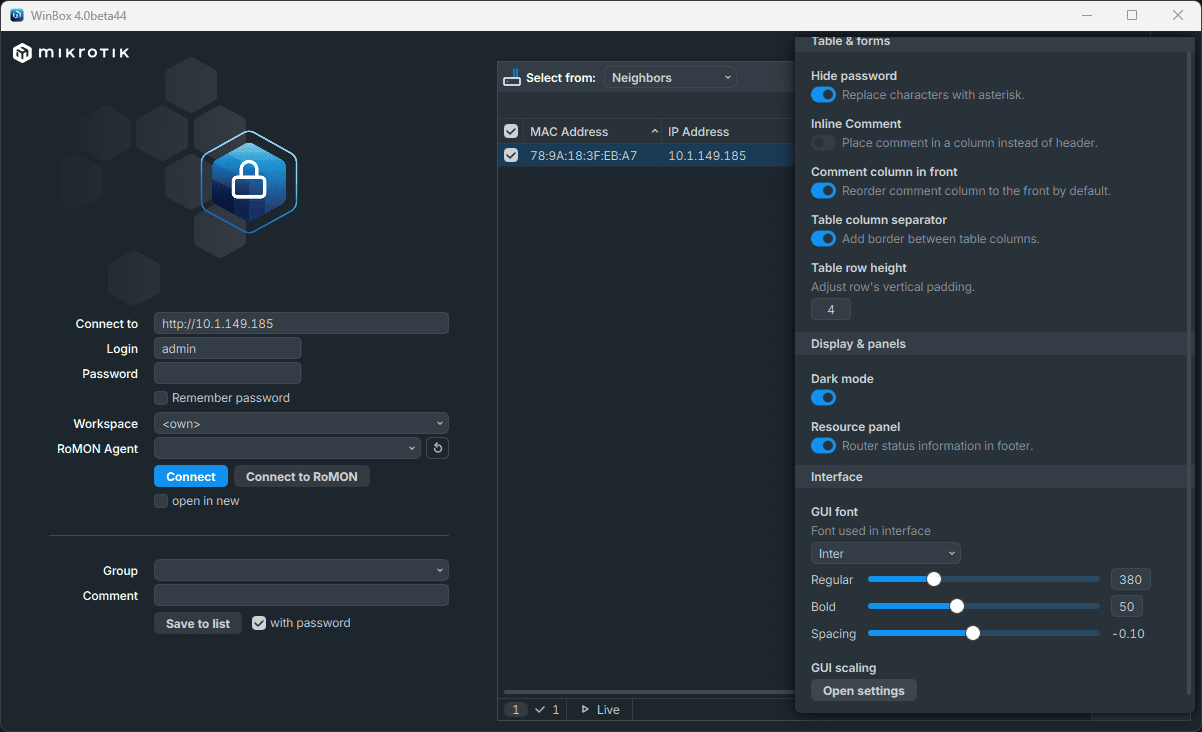Click the RoMON Agent refresh icon
The width and height of the screenshot is (1202, 732).
tap(437, 448)
